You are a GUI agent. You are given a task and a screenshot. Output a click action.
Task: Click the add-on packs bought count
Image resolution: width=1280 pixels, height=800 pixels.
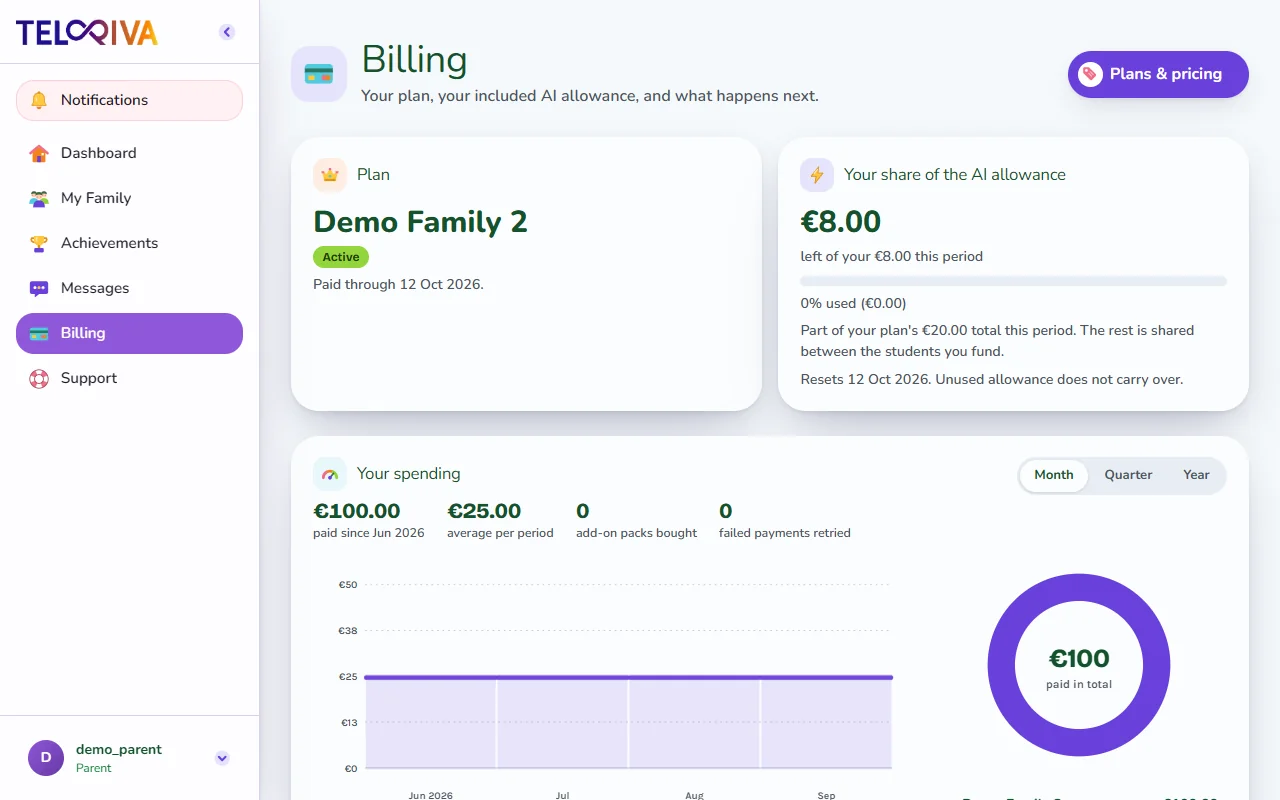pyautogui.click(x=583, y=511)
